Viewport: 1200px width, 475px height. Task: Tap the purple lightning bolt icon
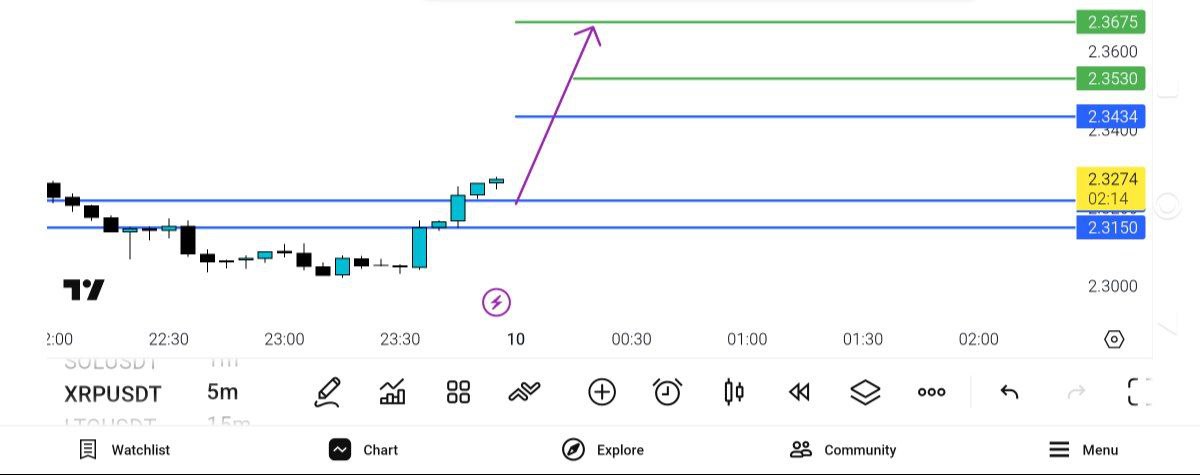click(496, 301)
